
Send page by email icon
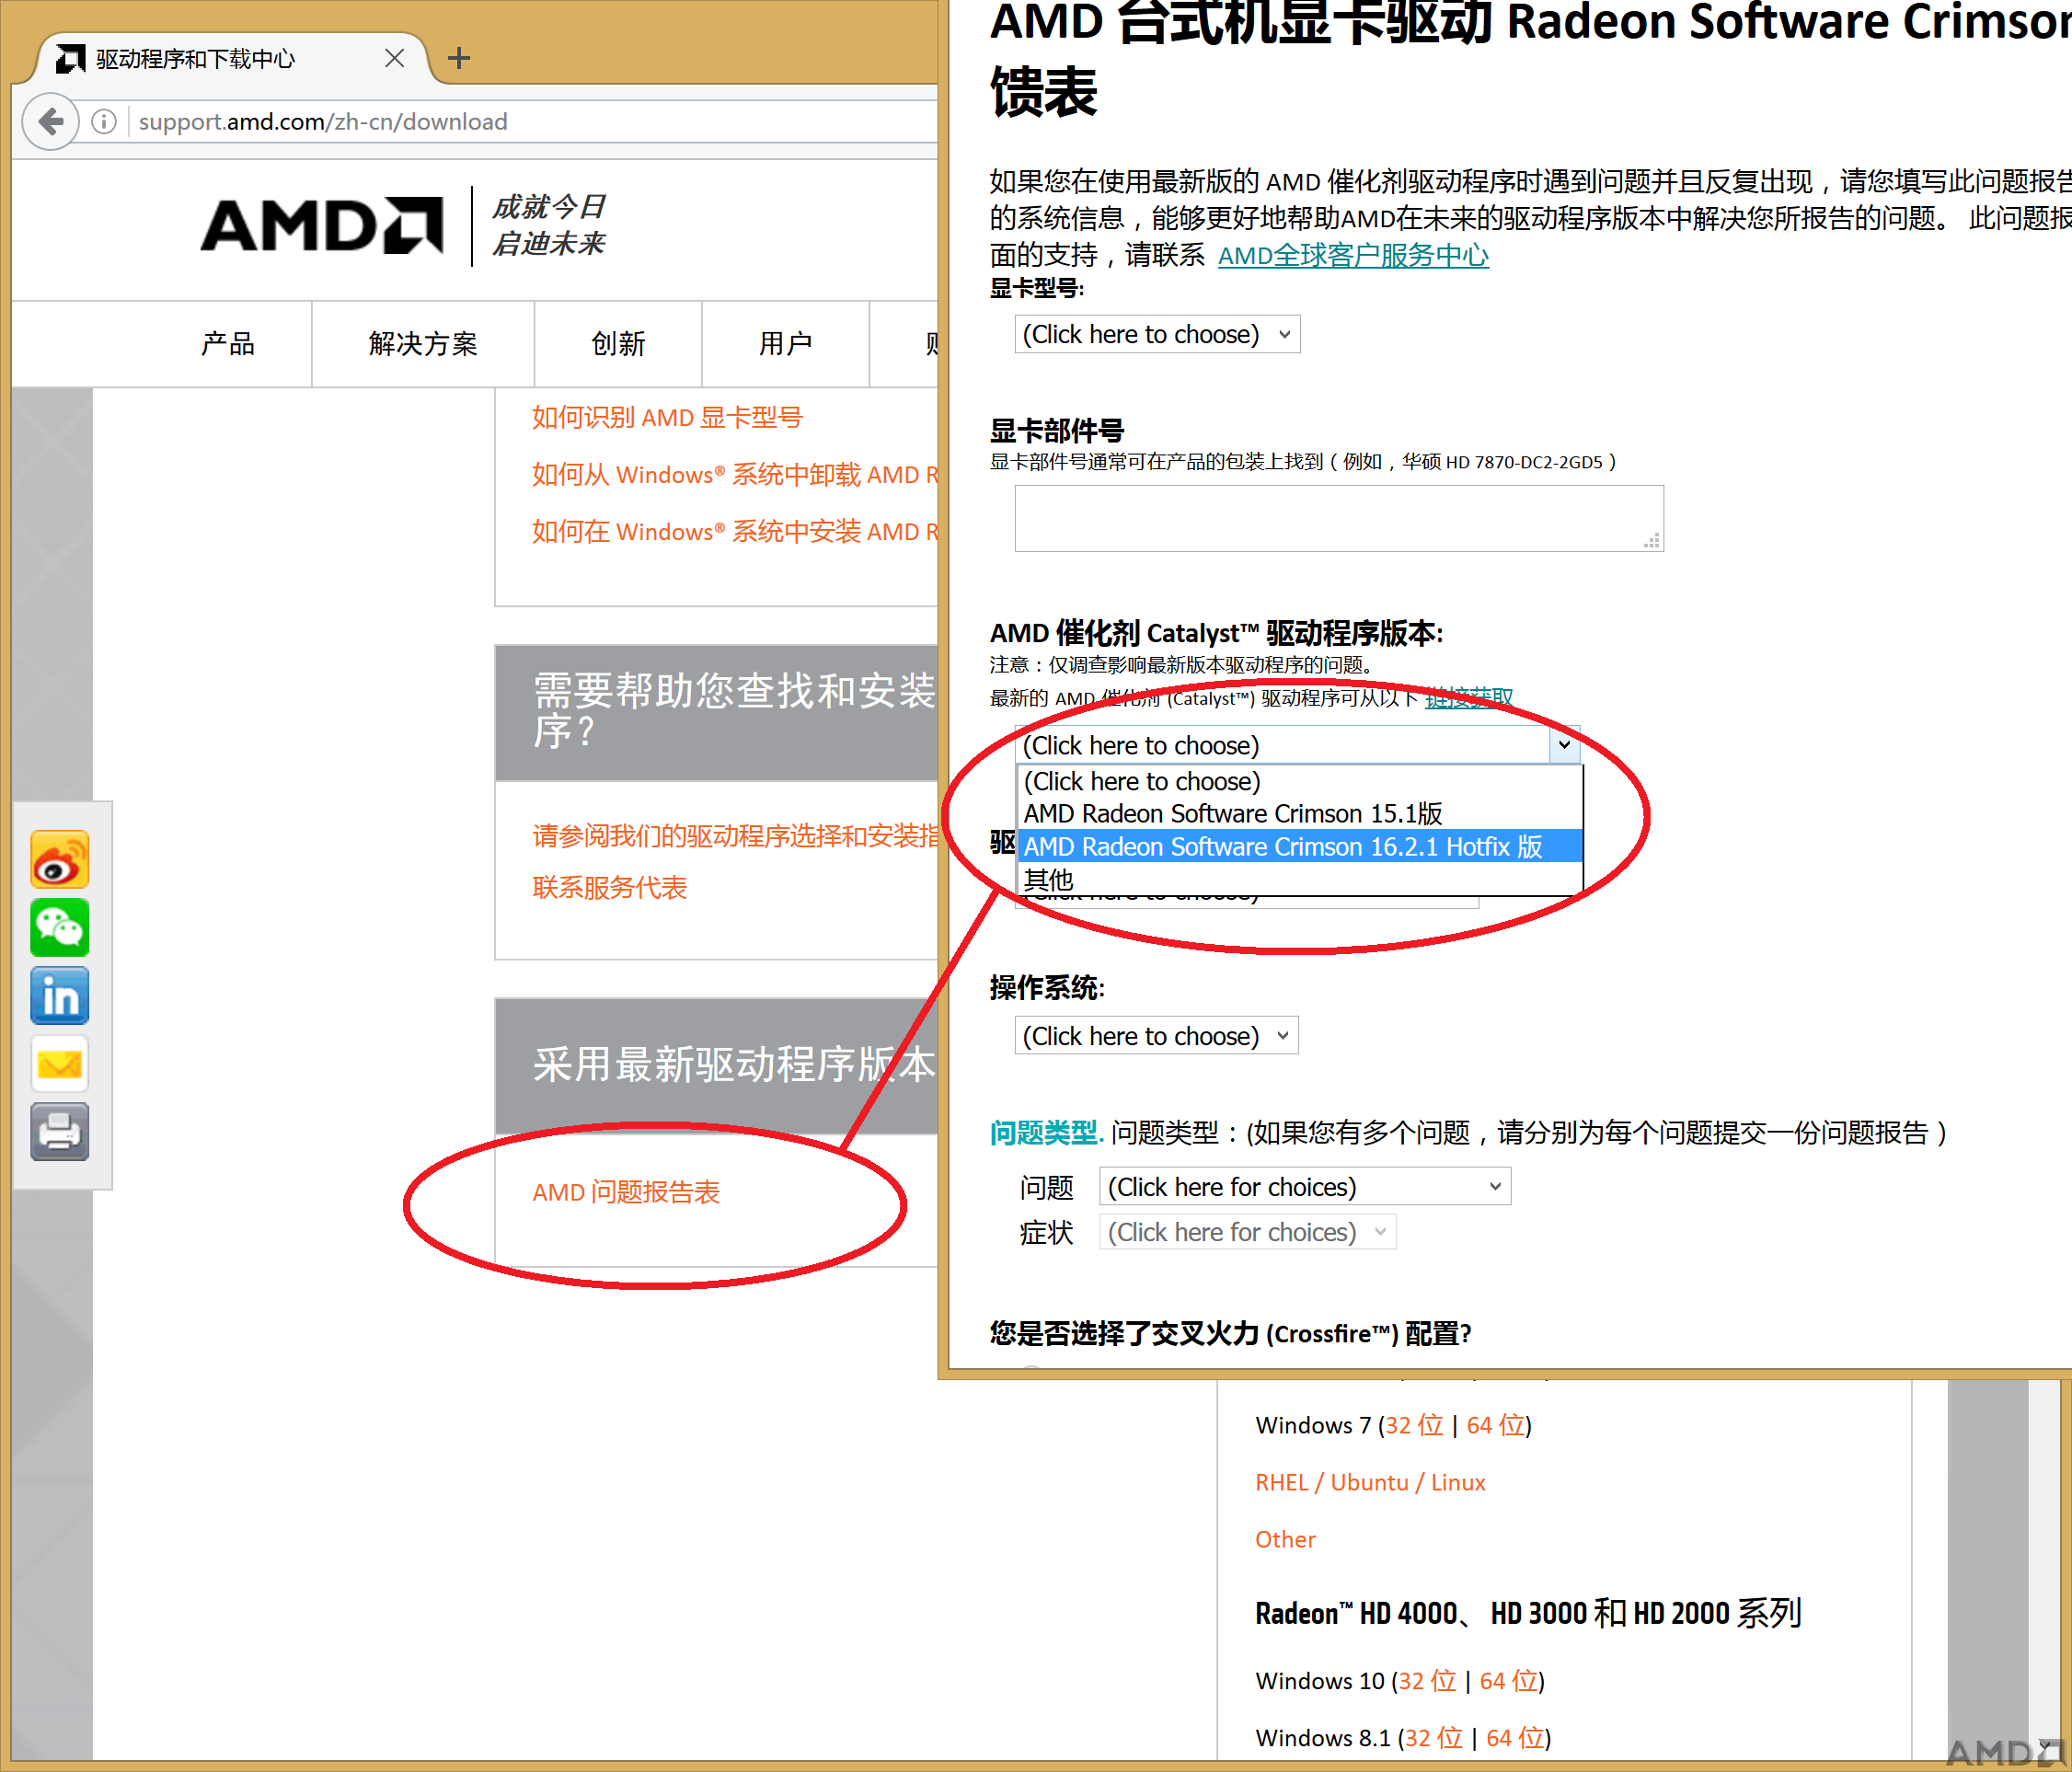[60, 1064]
